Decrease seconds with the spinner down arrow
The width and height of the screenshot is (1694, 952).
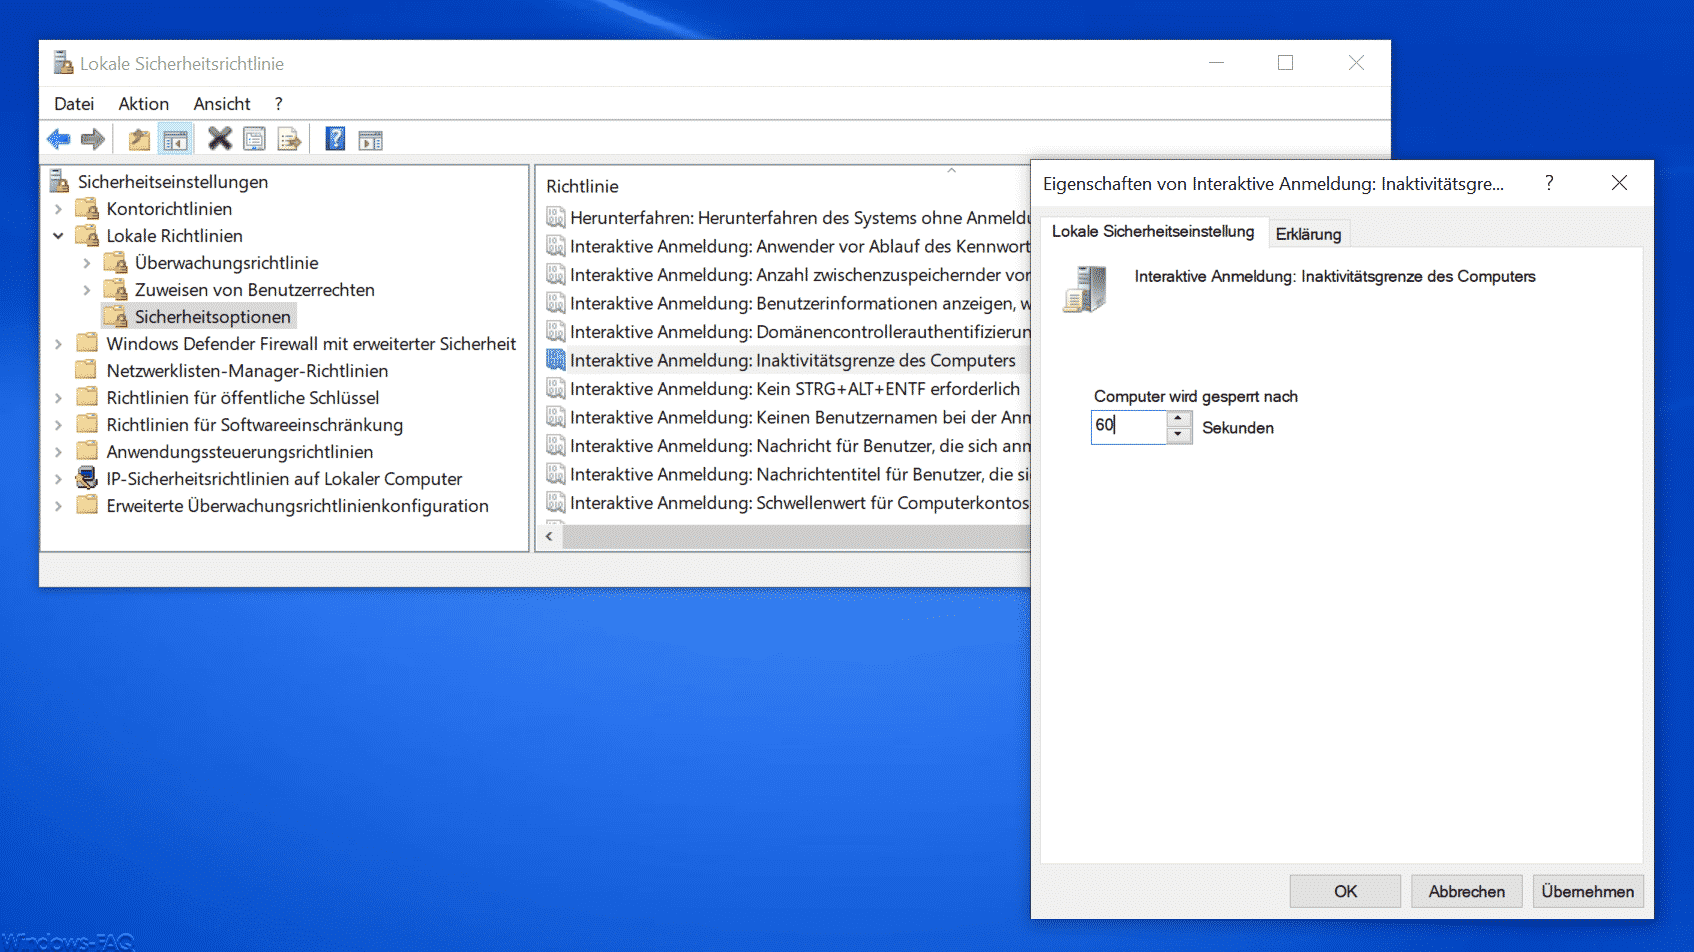[x=1179, y=435]
